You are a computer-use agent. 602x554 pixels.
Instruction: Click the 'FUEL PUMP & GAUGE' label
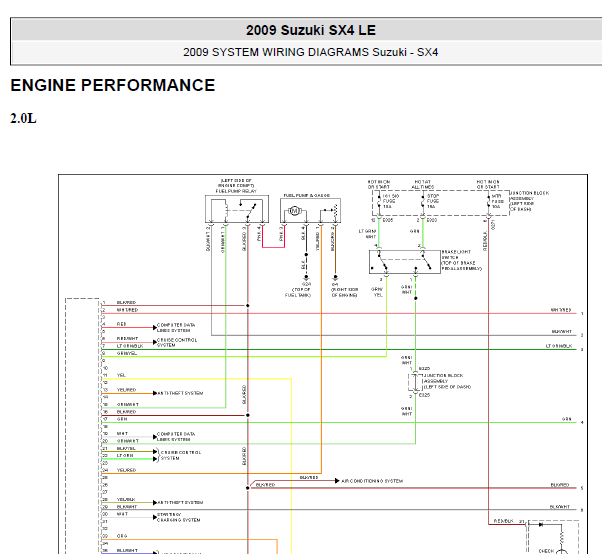[x=307, y=195]
